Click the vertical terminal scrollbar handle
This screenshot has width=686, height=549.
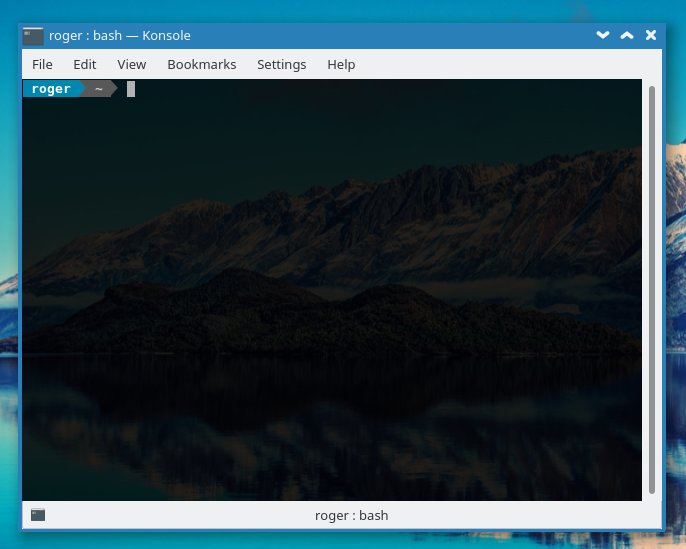click(x=652, y=290)
